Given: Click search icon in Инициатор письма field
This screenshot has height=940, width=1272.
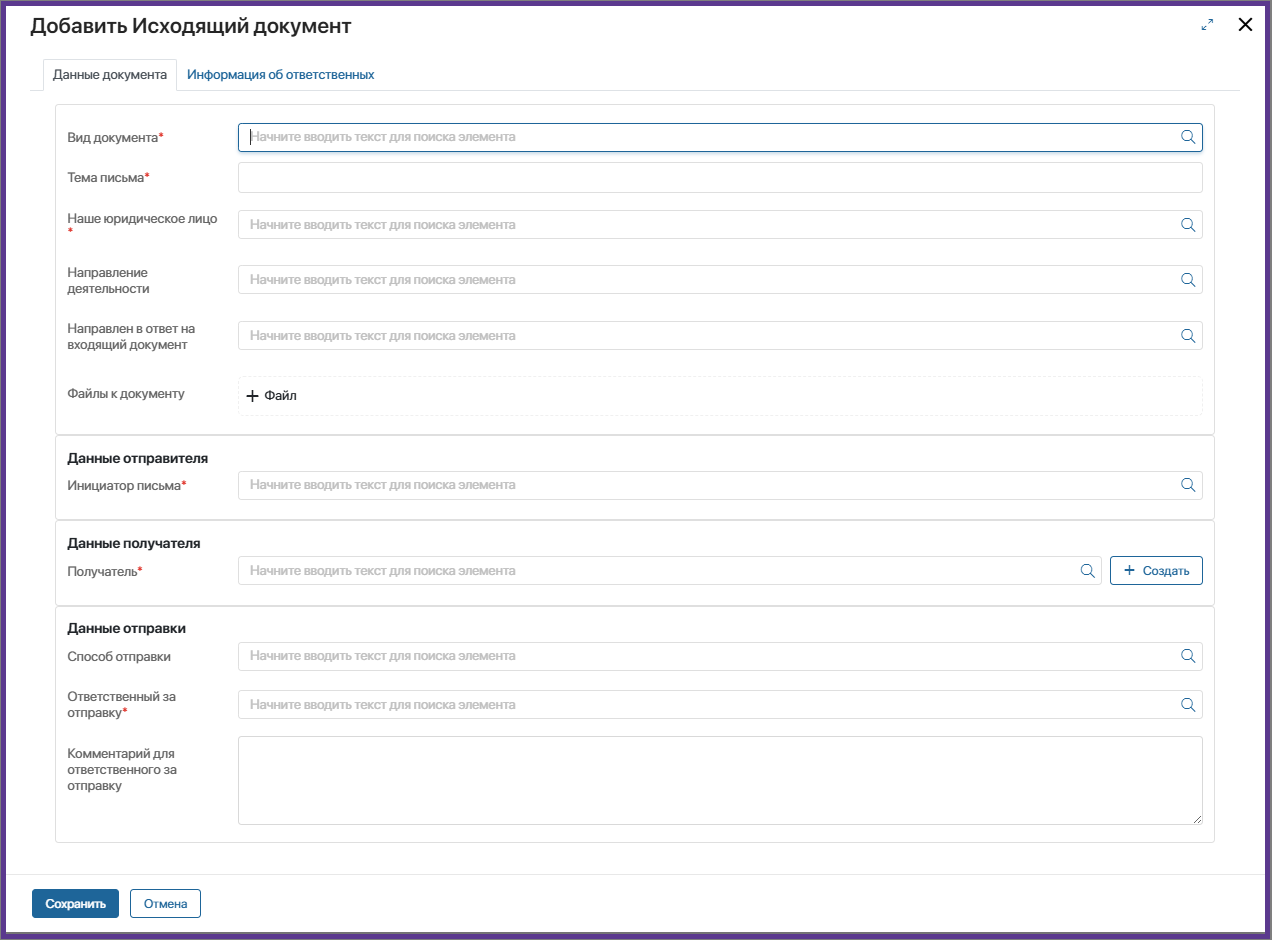Looking at the screenshot, I should [x=1188, y=485].
